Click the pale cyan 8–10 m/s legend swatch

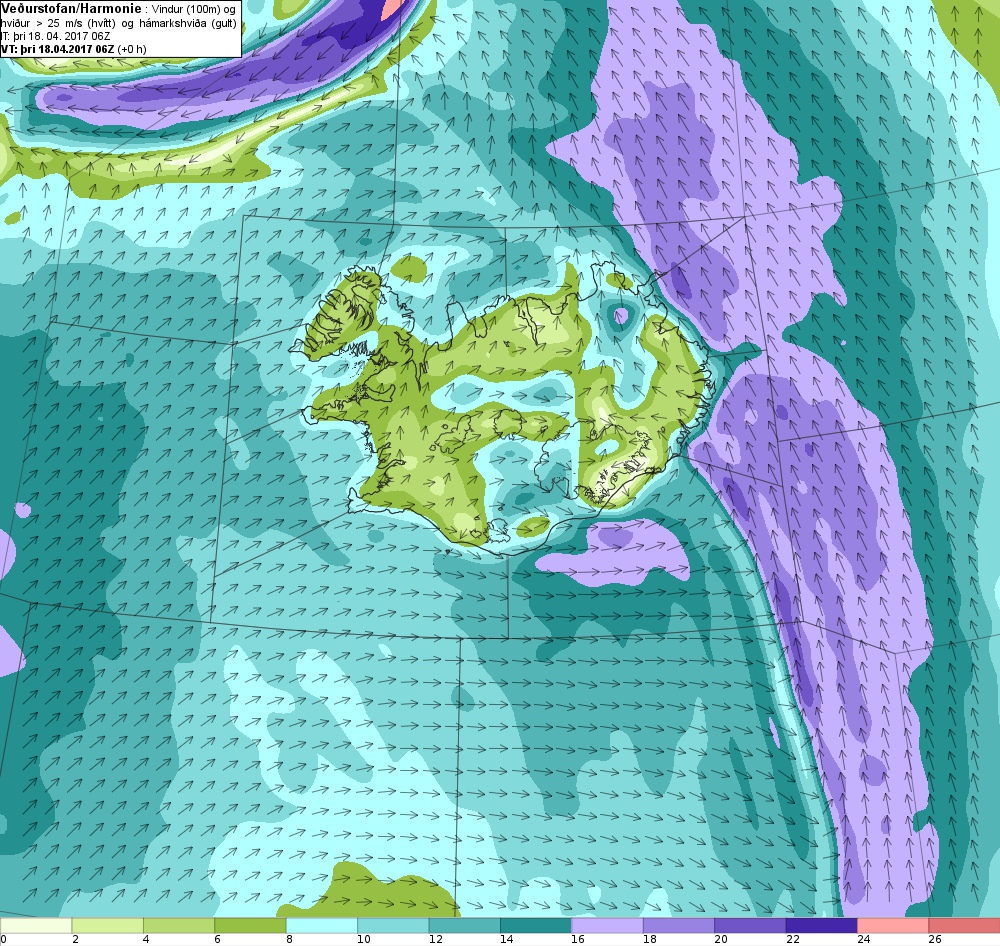click(x=321, y=926)
